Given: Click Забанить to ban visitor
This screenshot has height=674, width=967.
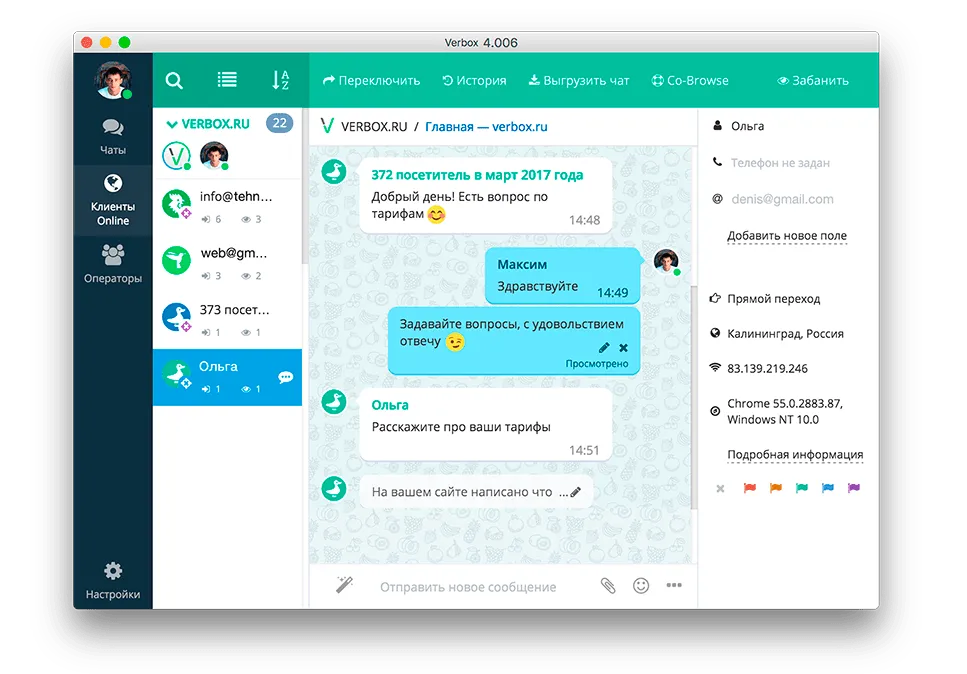Looking at the screenshot, I should click(x=813, y=81).
